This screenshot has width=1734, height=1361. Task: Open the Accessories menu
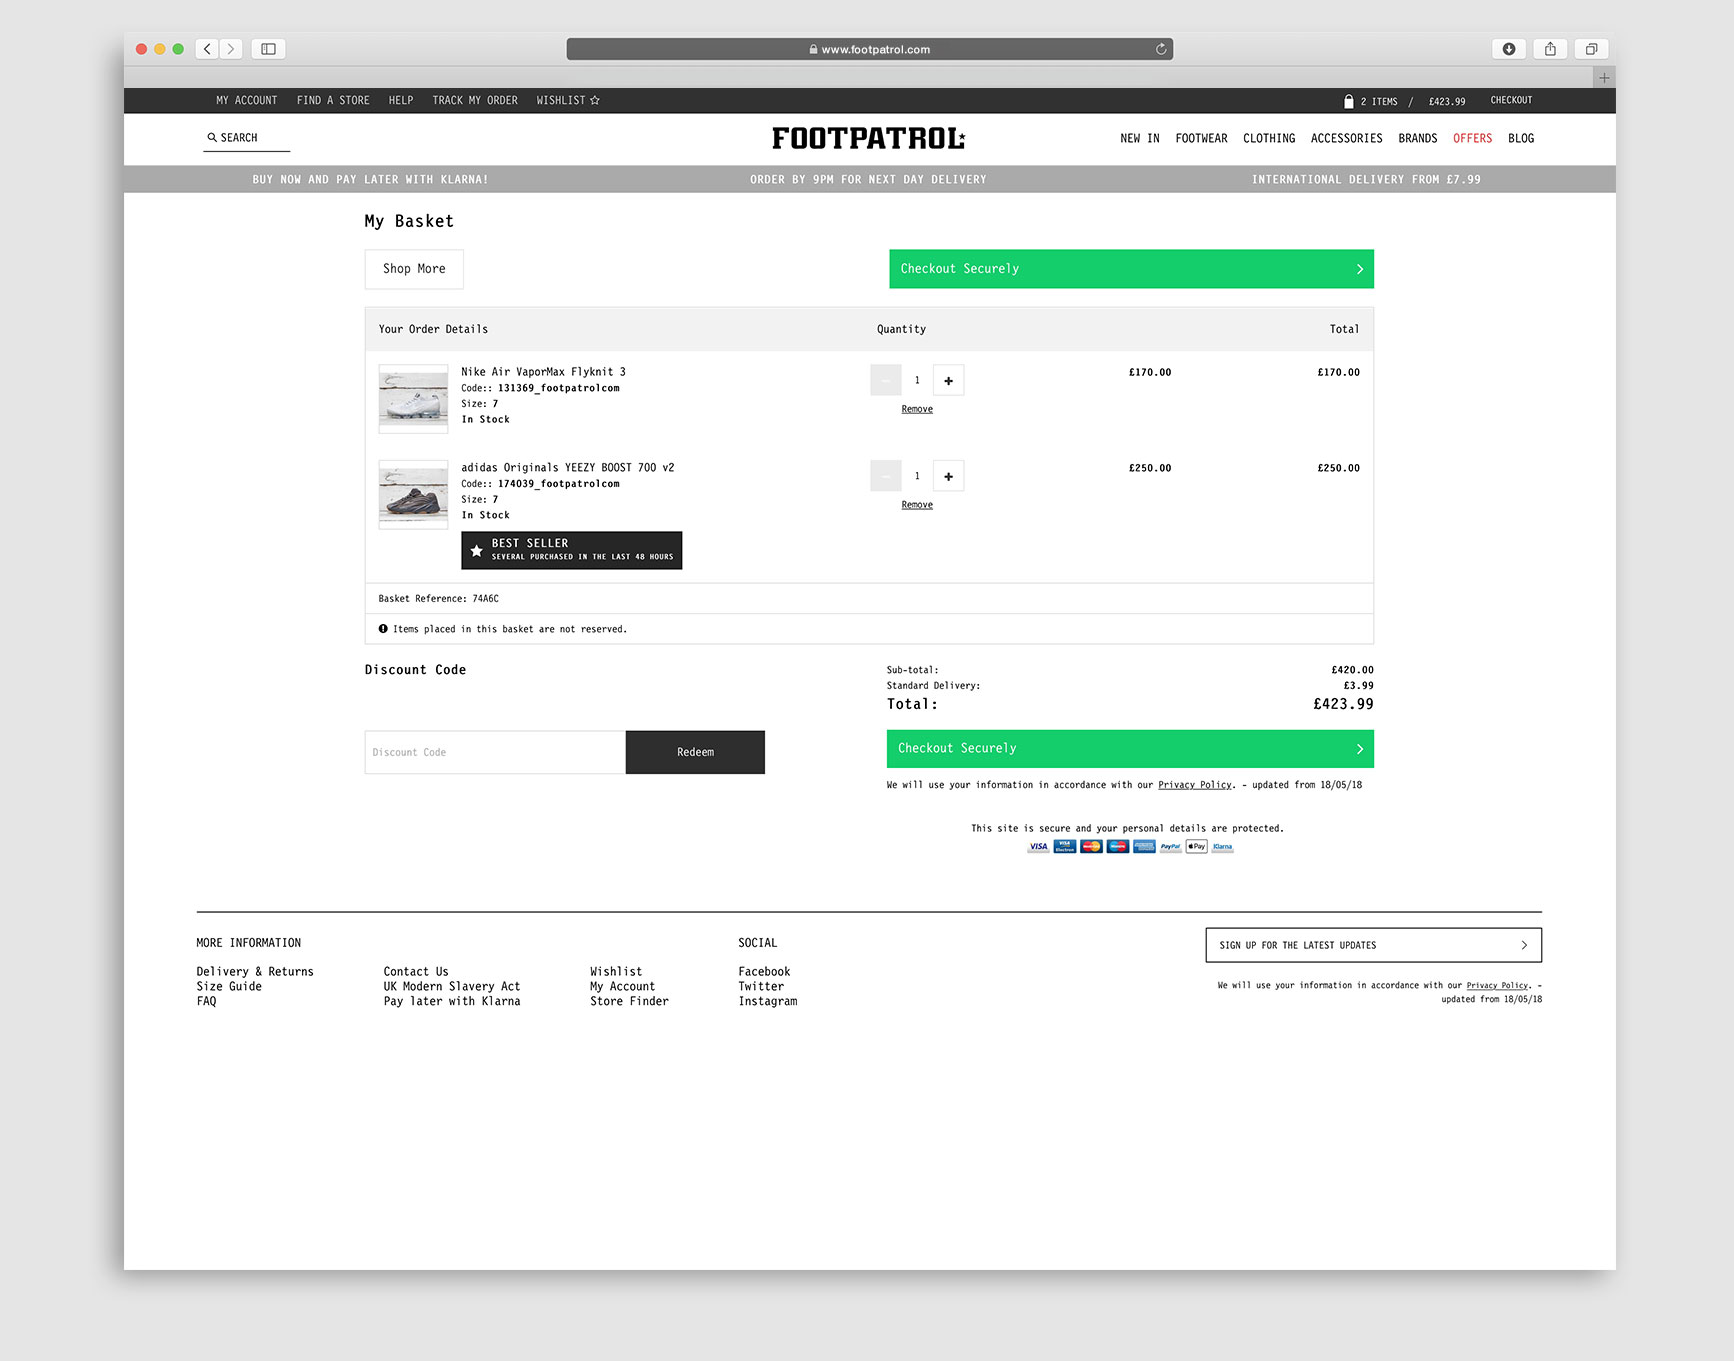1347,138
